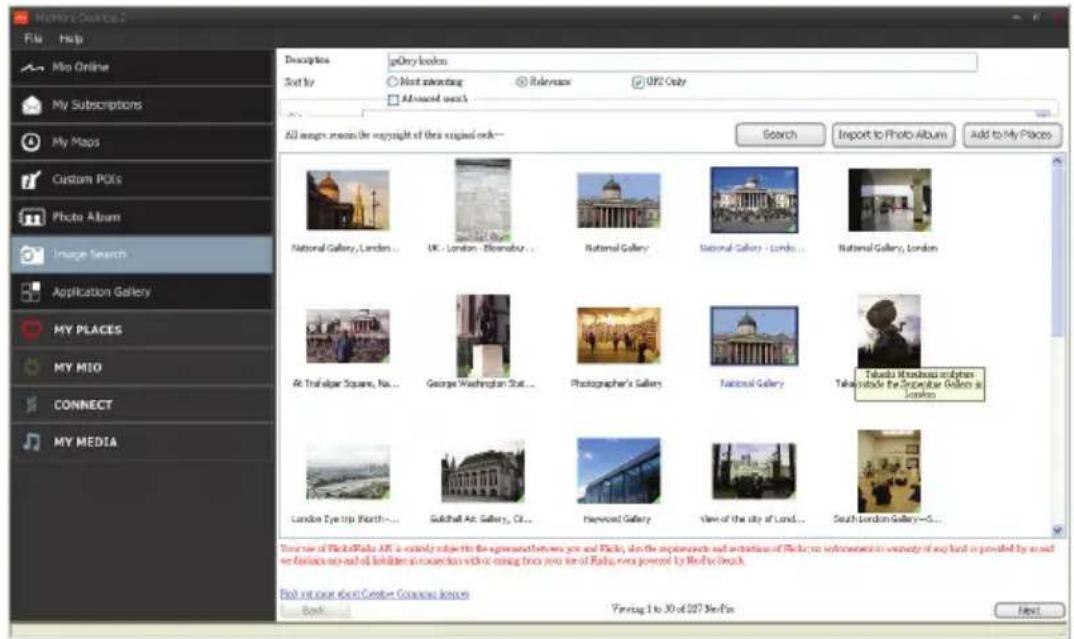The width and height of the screenshot is (1074, 639).
Task: Open the Photo Album section
Action: (x=142, y=217)
